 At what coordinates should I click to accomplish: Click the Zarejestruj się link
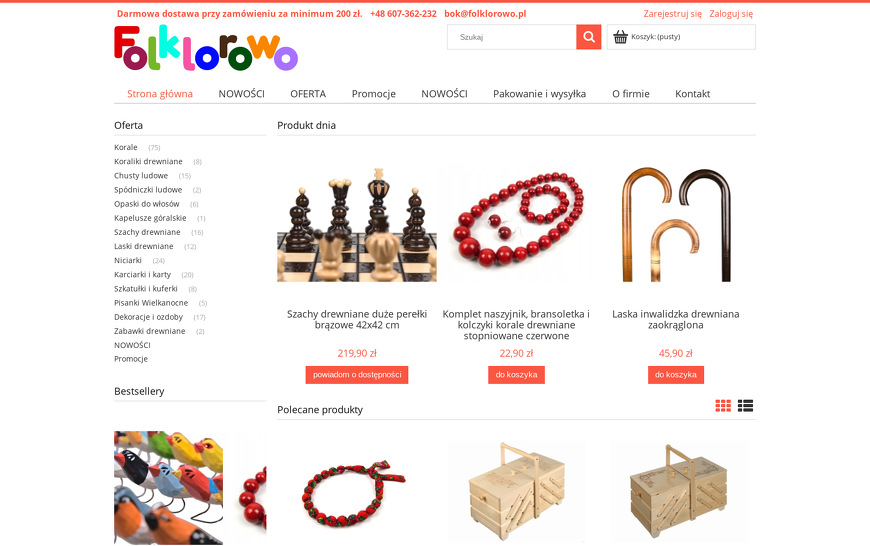(x=672, y=14)
